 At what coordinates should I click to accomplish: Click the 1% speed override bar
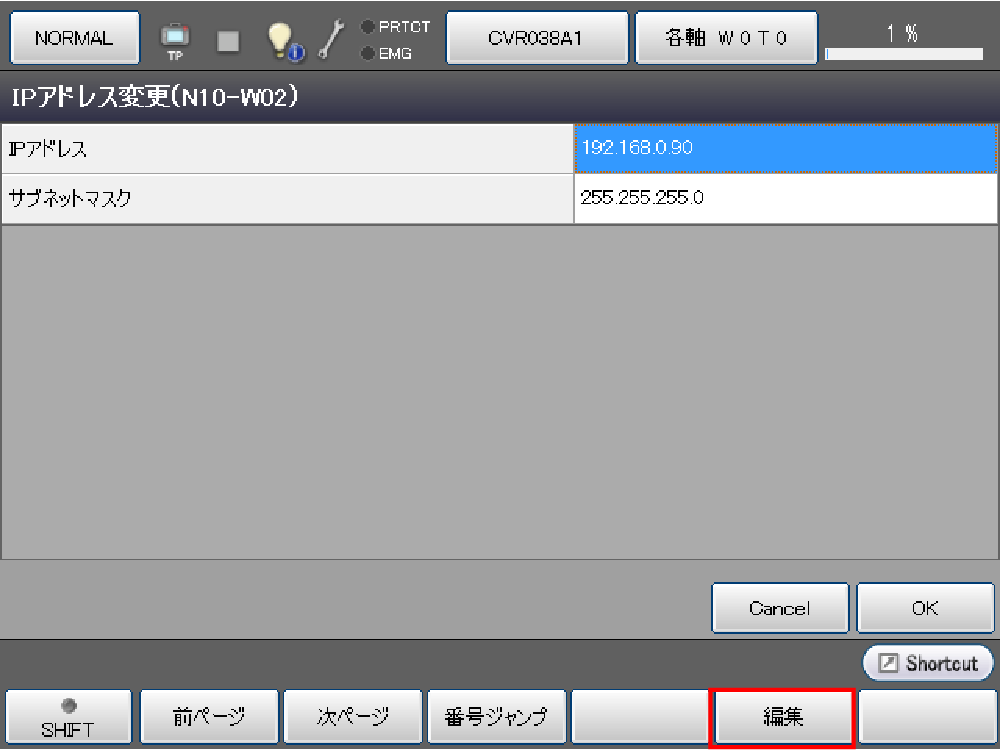click(903, 53)
